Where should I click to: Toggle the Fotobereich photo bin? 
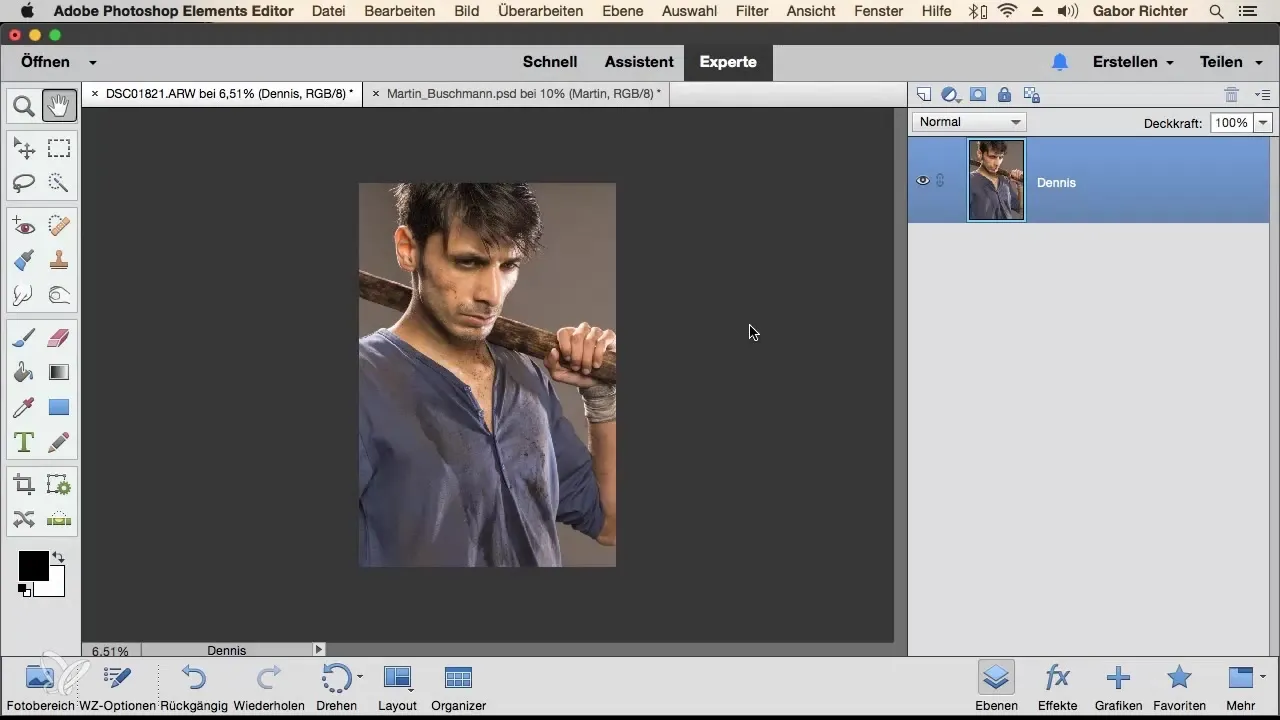(x=38, y=686)
